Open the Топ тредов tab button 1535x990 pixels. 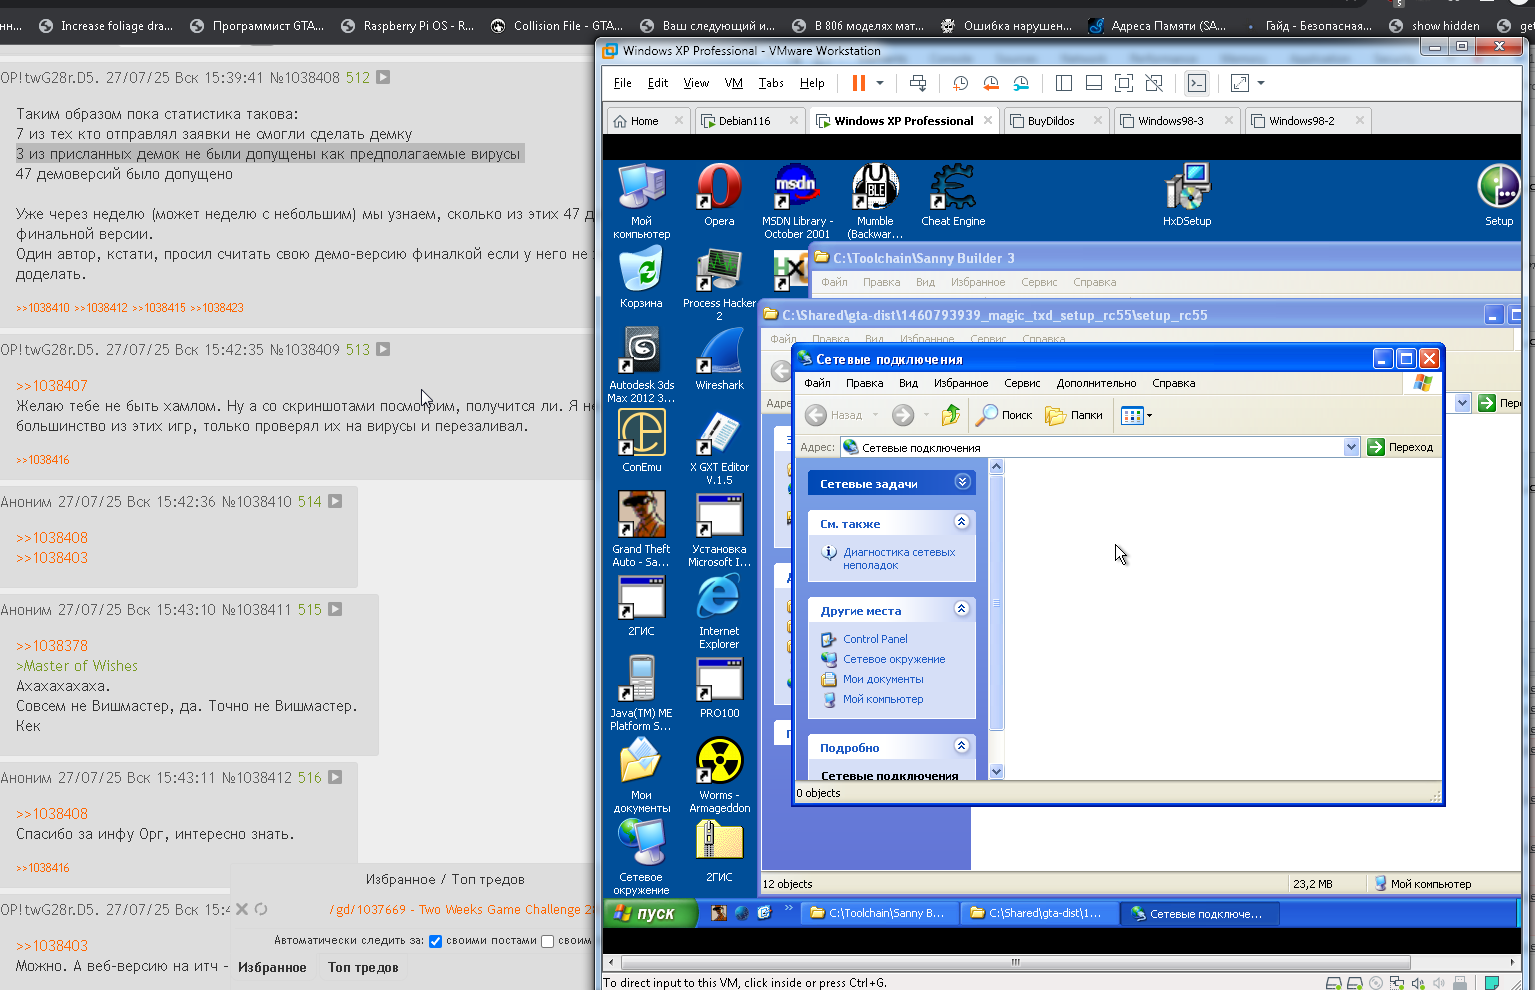pyautogui.click(x=363, y=967)
